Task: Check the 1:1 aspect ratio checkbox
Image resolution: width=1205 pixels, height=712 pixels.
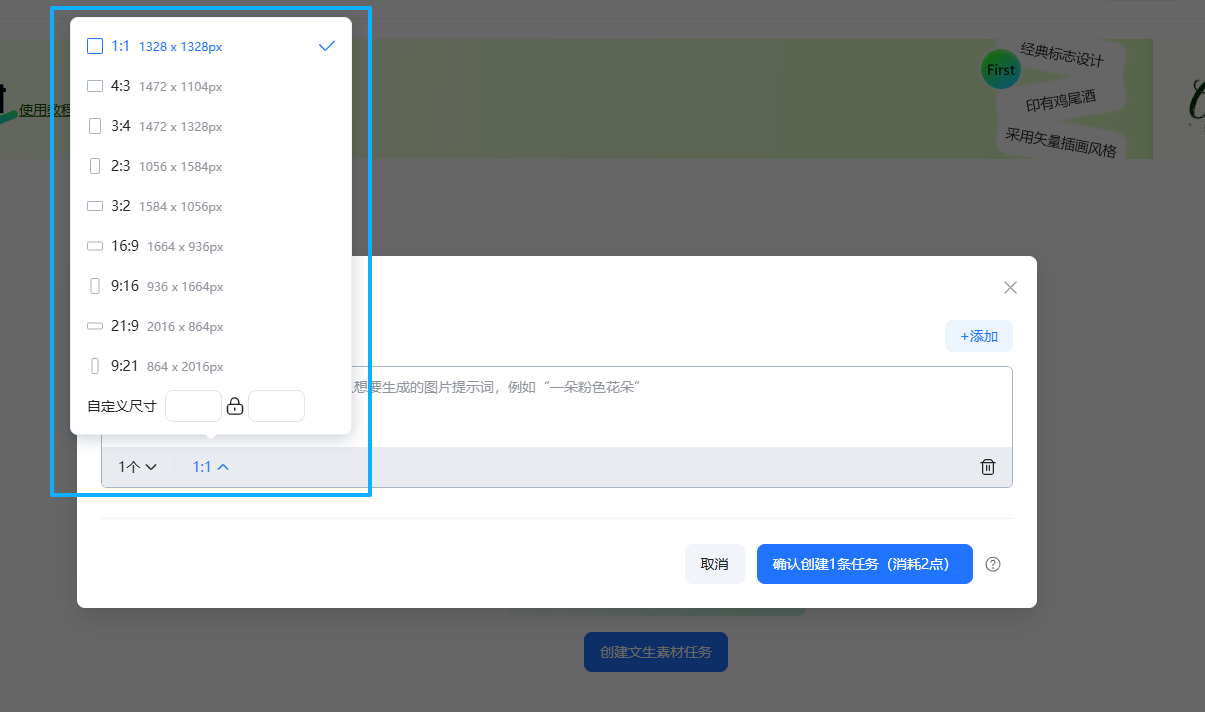Action: coord(95,45)
